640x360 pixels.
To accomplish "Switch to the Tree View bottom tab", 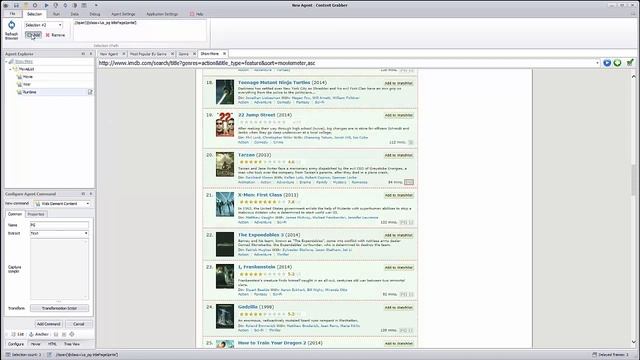I will [x=72, y=344].
